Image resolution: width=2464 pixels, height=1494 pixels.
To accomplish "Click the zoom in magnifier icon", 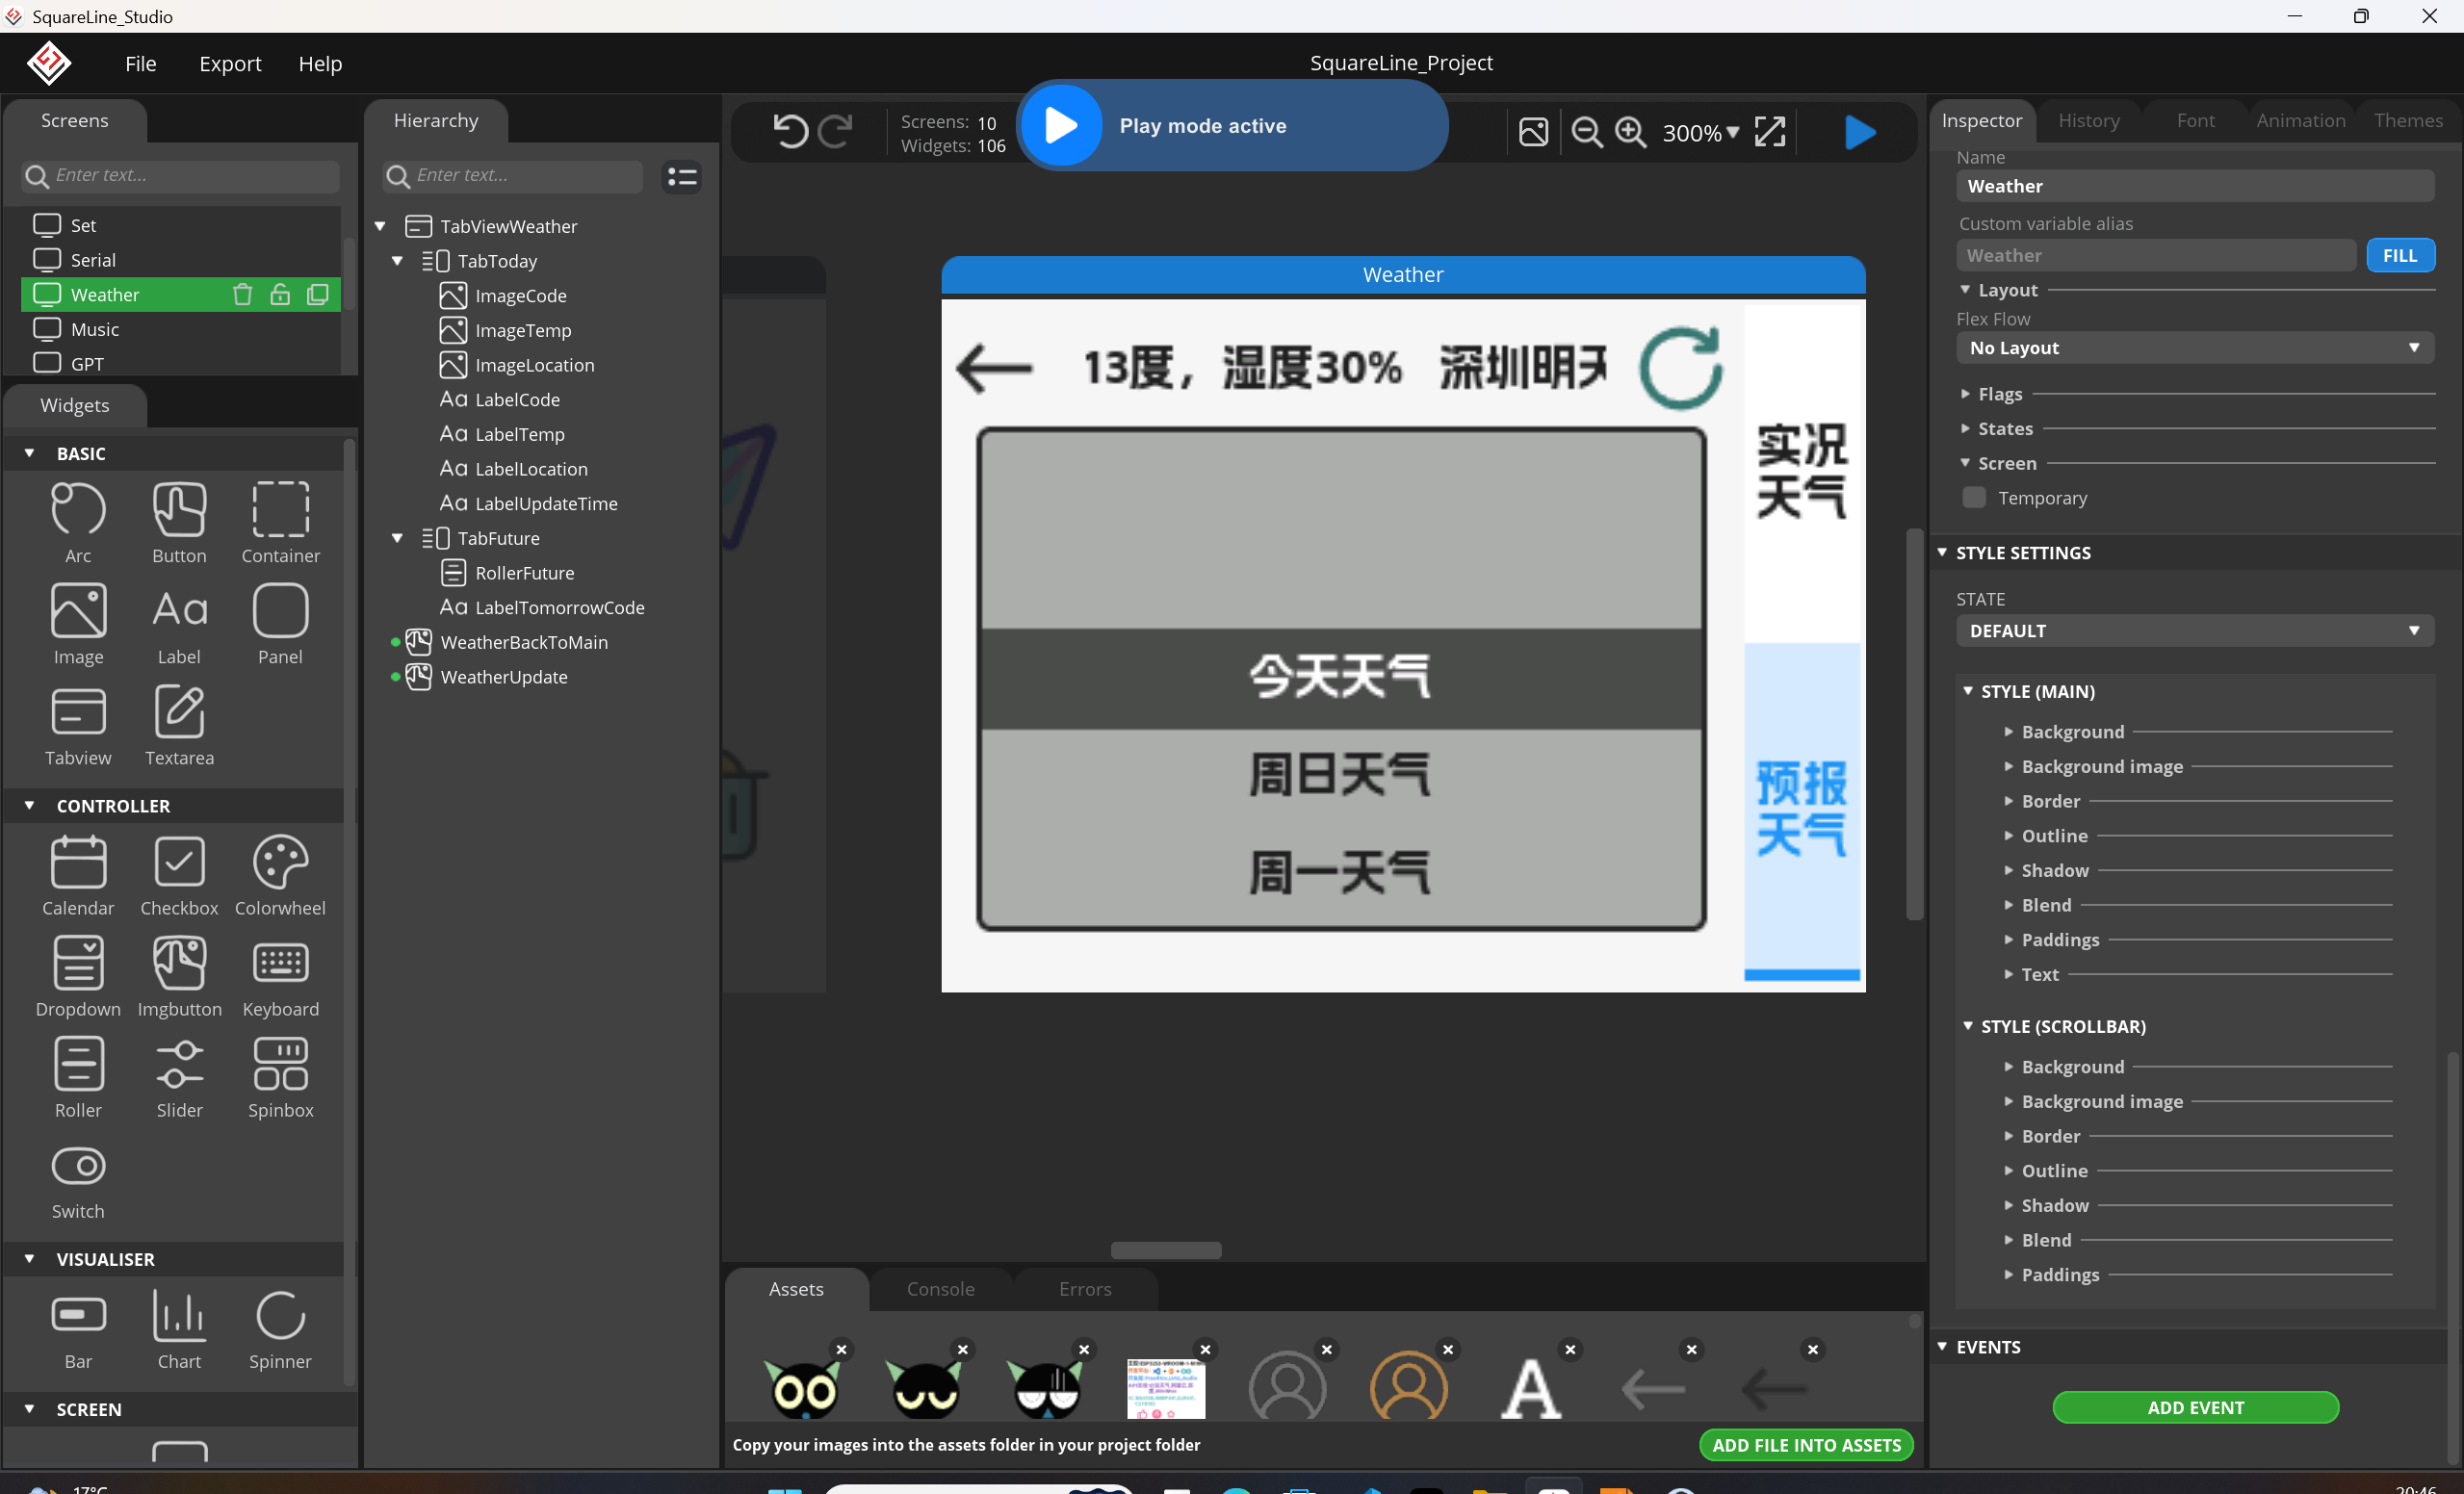I will tap(1630, 132).
